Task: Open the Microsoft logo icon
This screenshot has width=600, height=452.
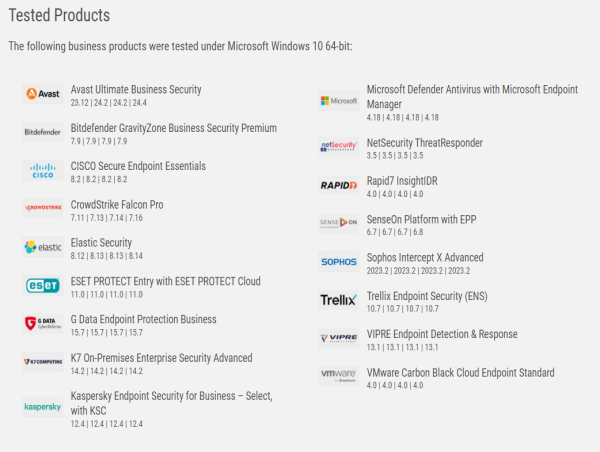Action: (x=339, y=101)
